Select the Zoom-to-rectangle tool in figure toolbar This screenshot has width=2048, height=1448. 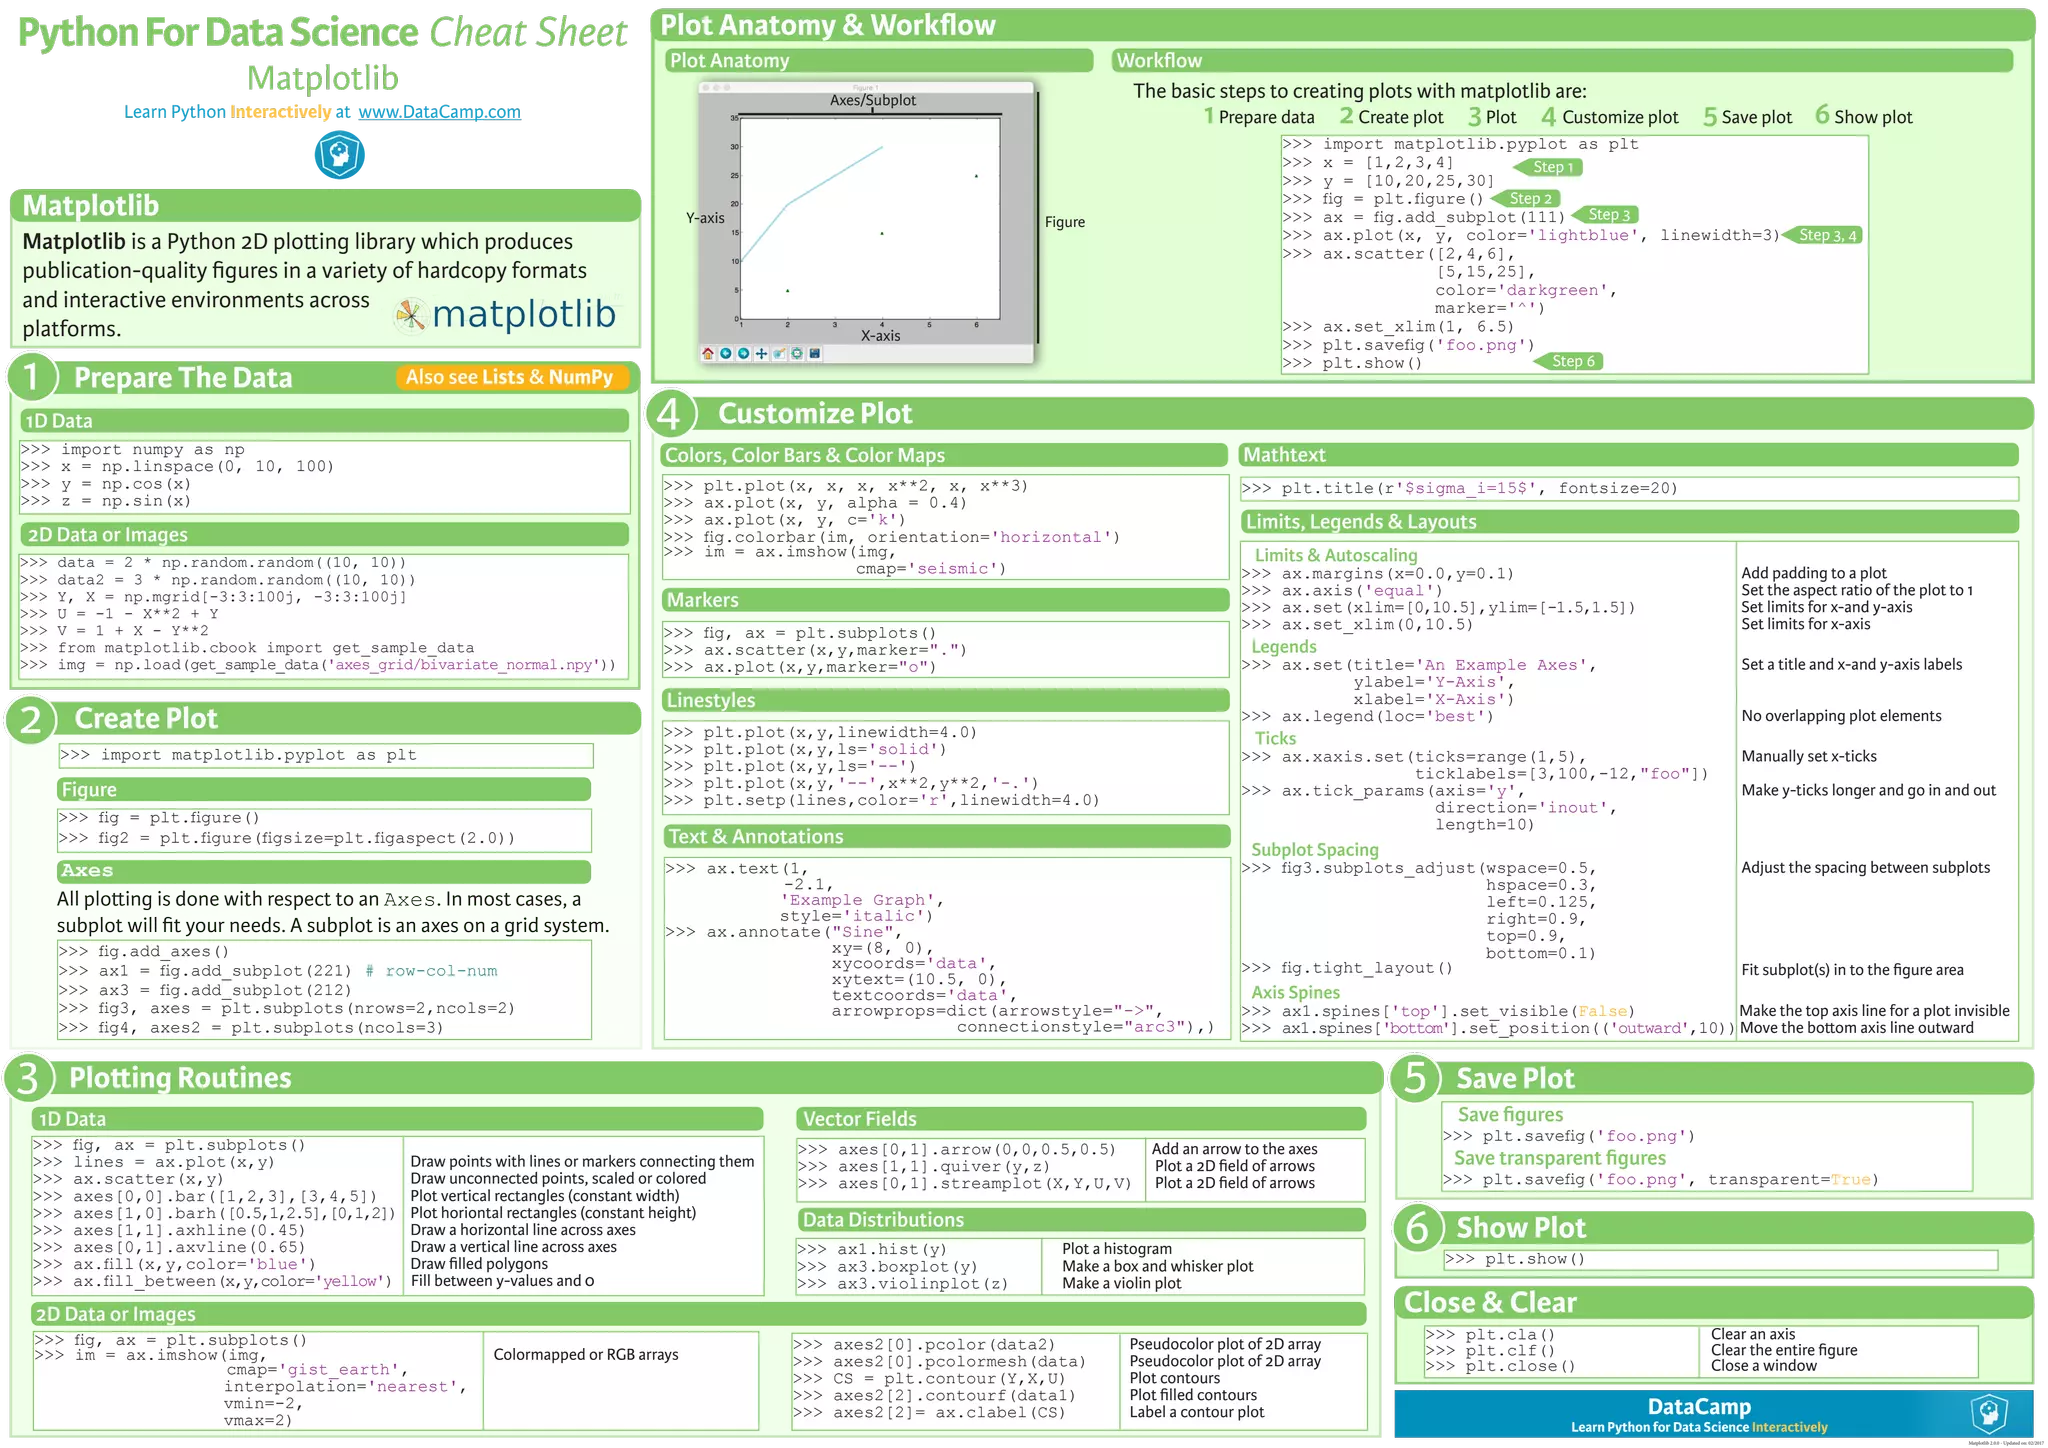coord(779,354)
